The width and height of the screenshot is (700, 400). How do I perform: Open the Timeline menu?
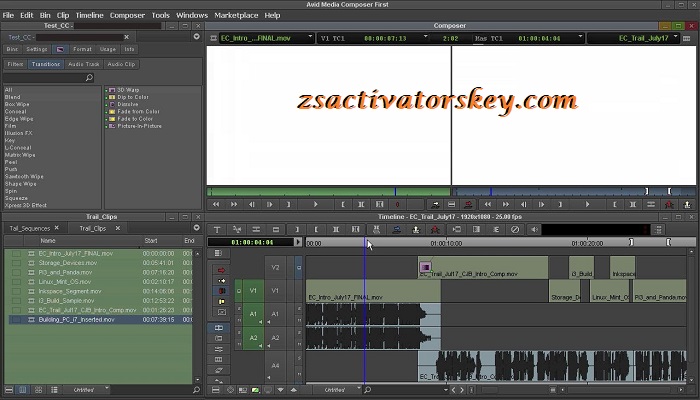(89, 15)
